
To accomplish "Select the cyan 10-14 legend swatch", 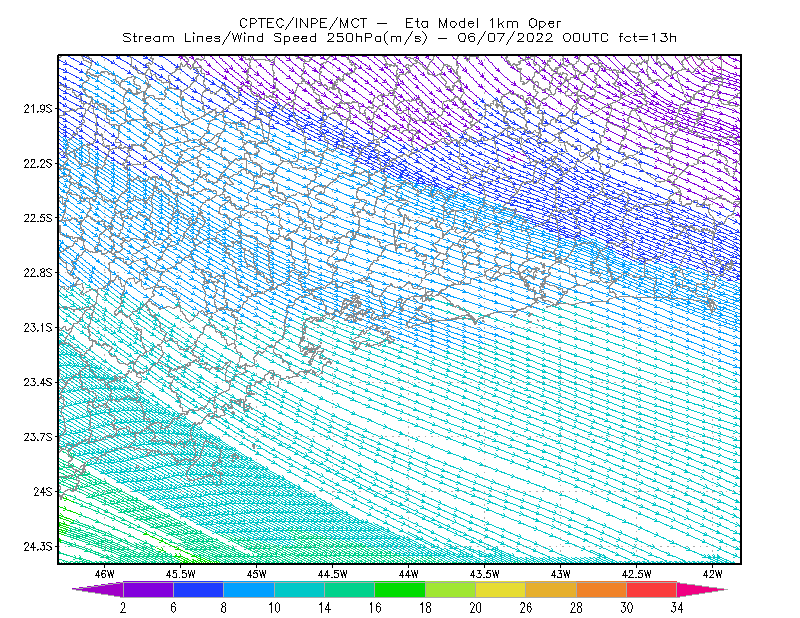I will click(x=299, y=589).
